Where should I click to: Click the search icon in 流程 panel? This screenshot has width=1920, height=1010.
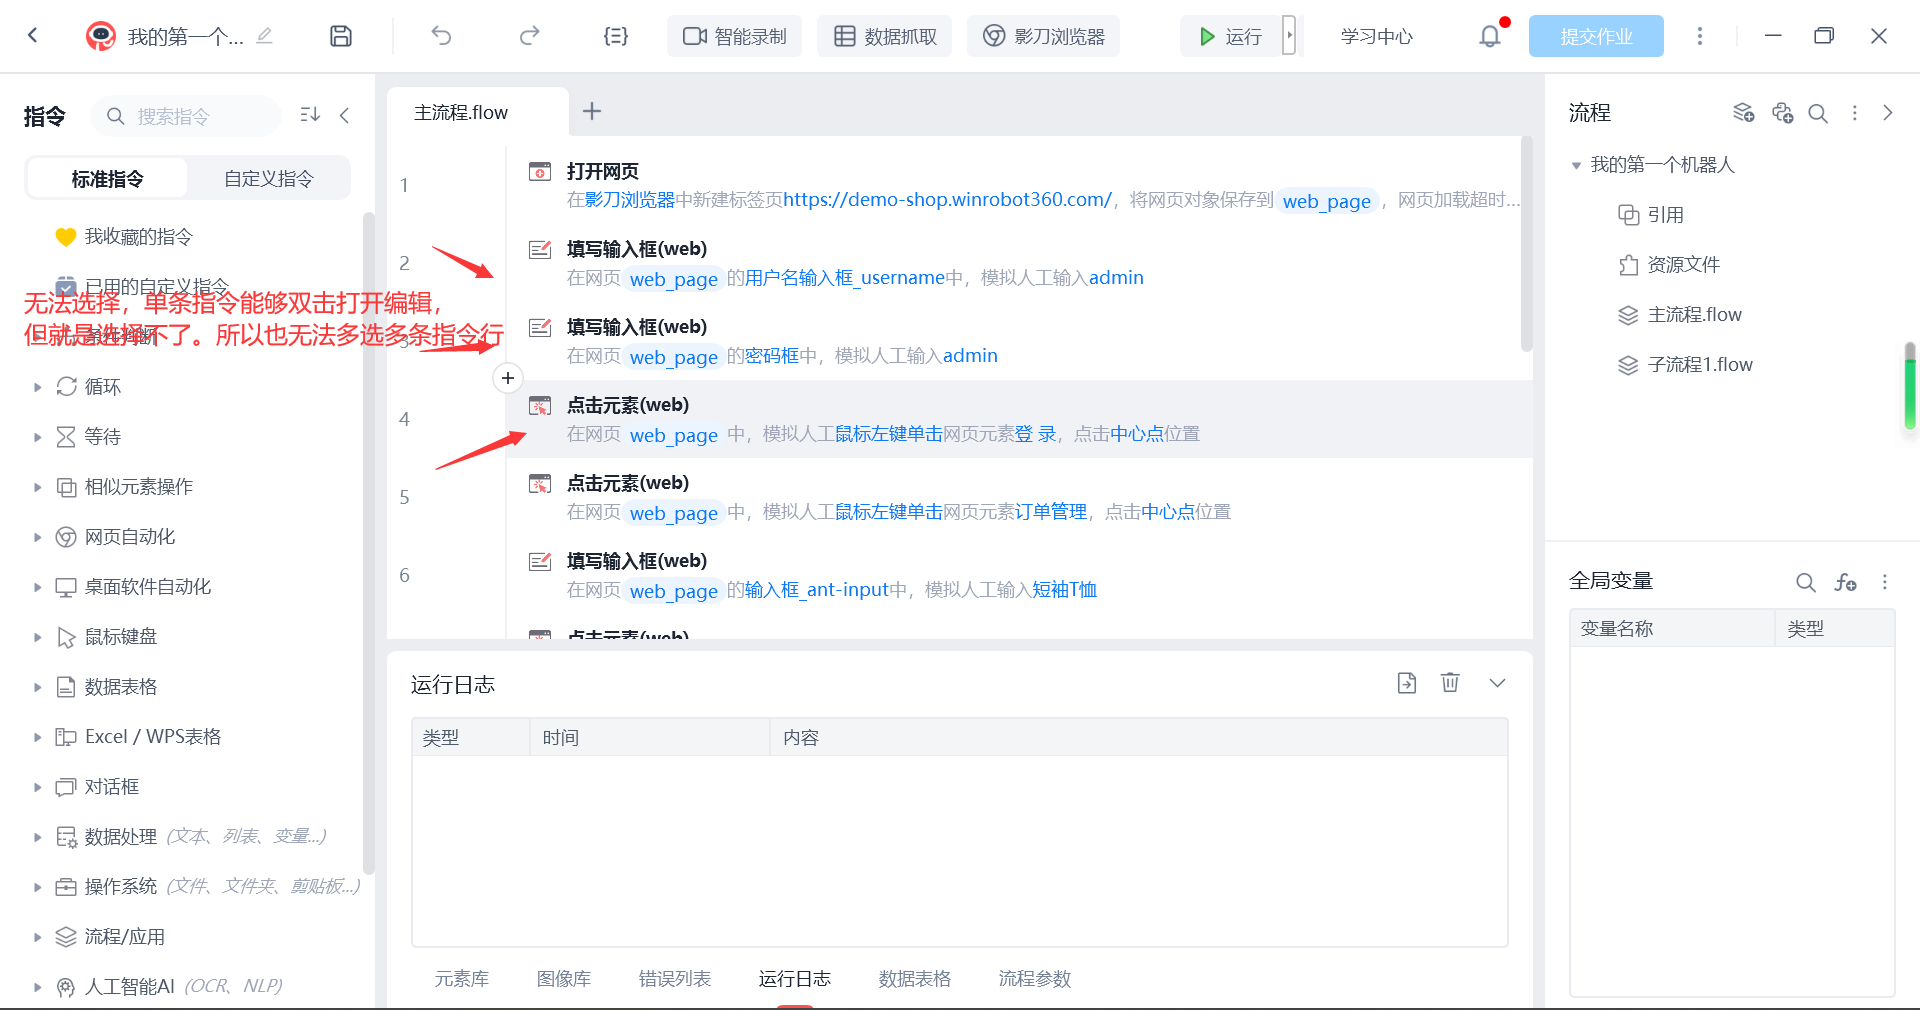click(x=1818, y=113)
